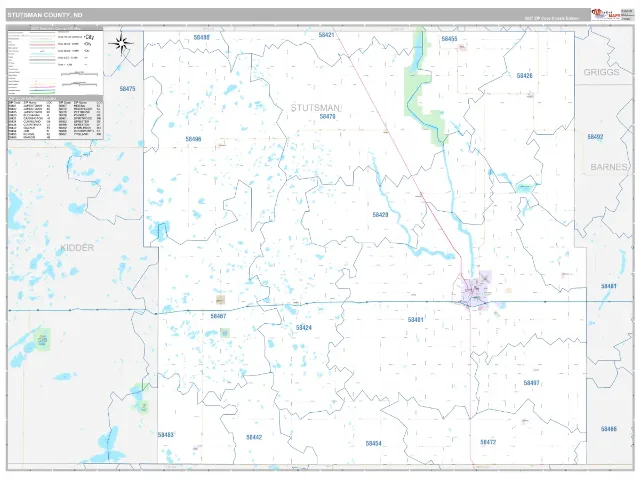640x480 pixels.
Task: Click ZIP code label 58483
Action: point(166,435)
